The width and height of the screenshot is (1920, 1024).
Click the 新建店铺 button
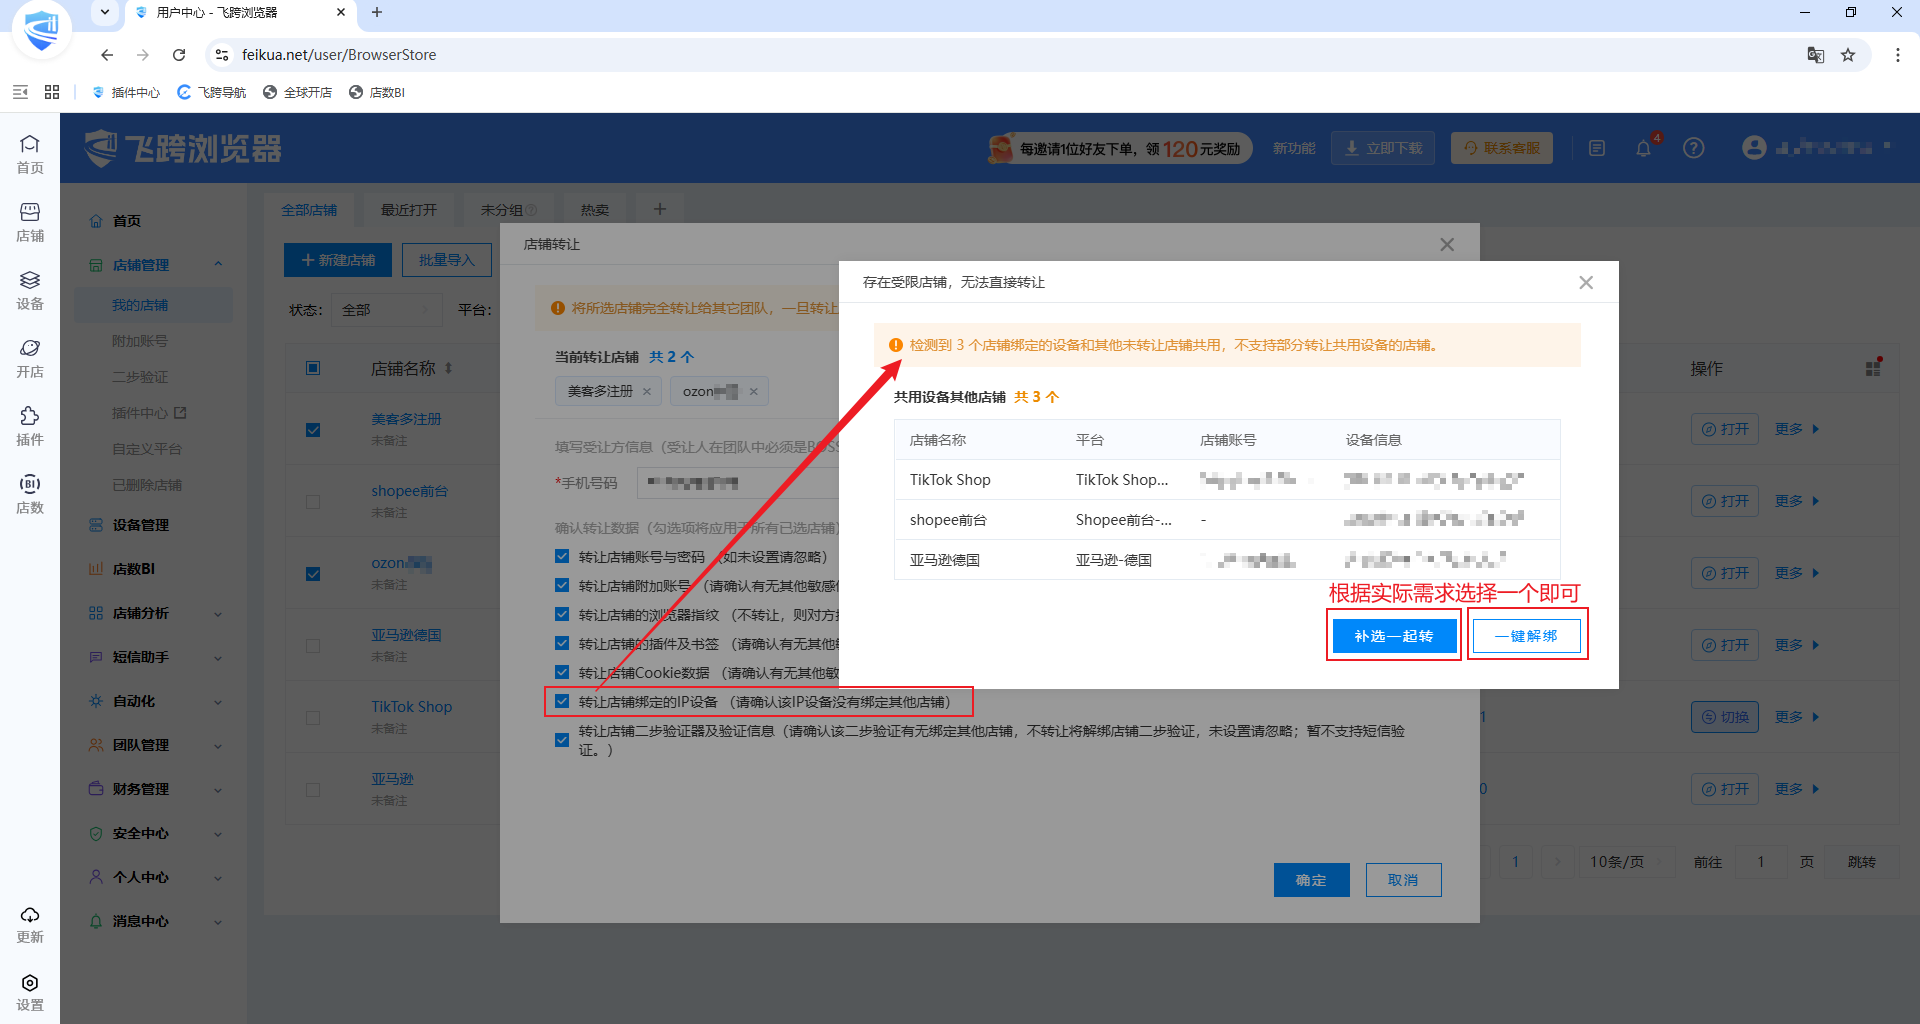[x=338, y=260]
